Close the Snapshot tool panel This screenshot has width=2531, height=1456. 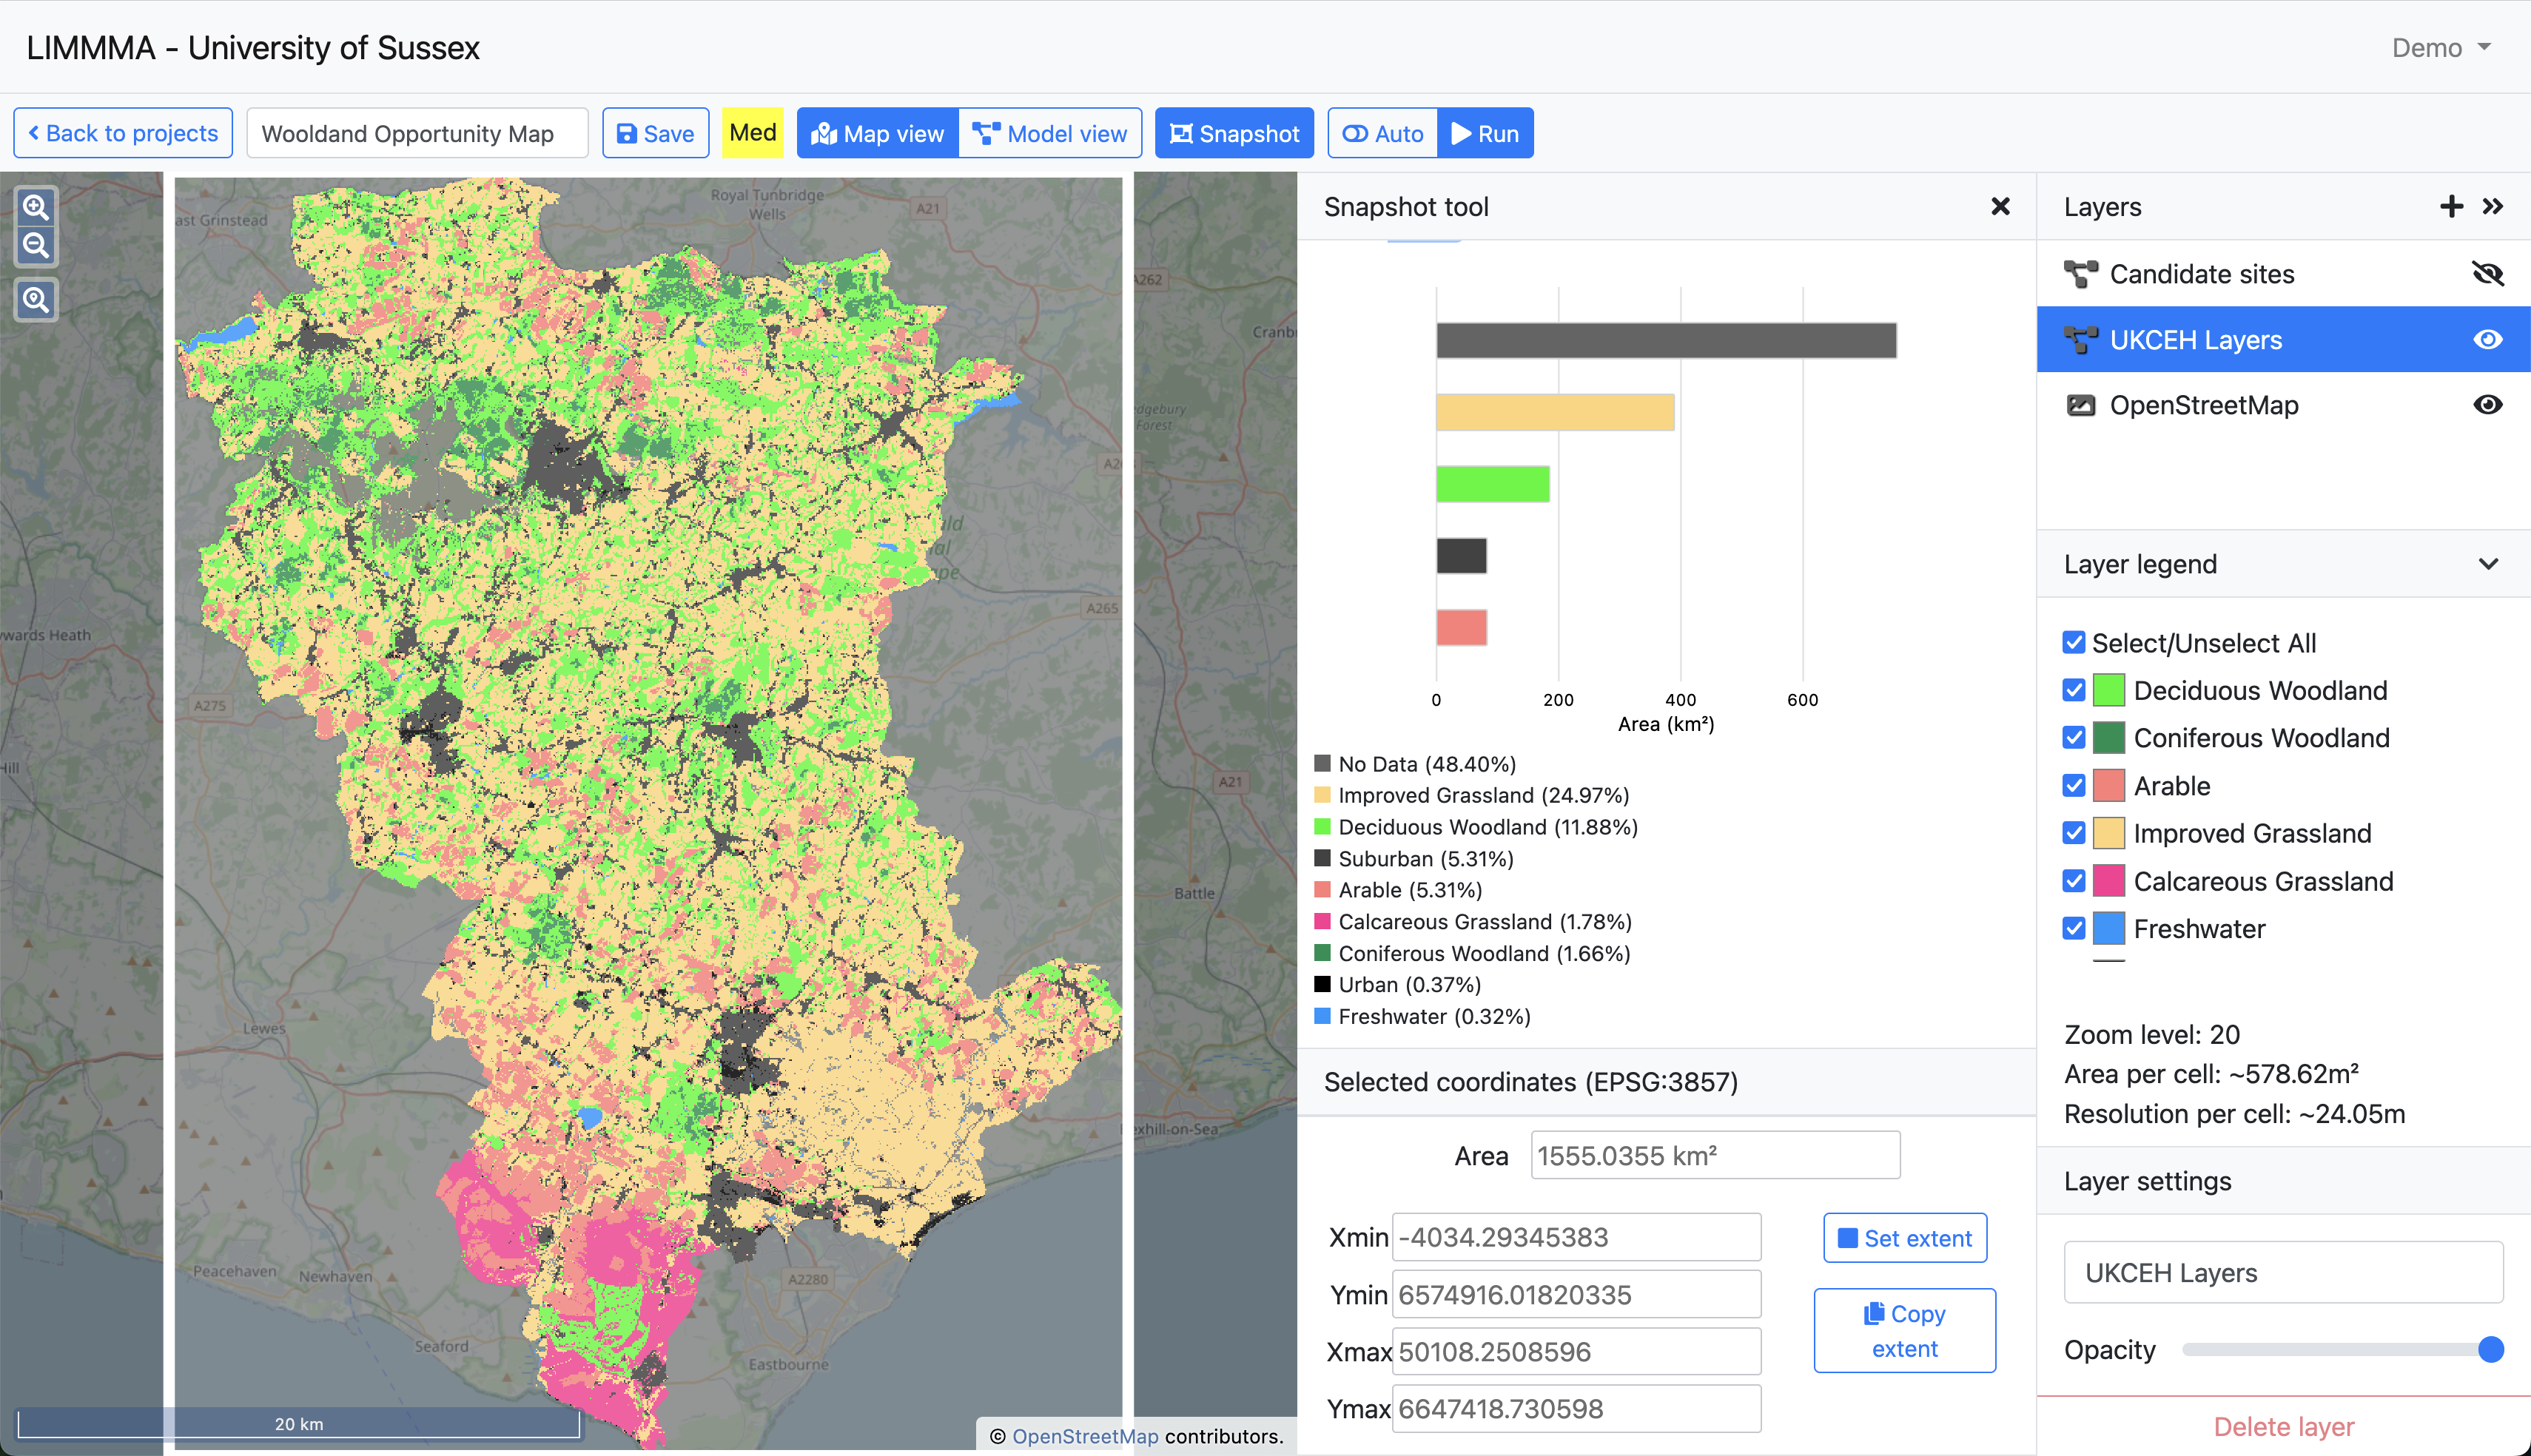pyautogui.click(x=2000, y=206)
